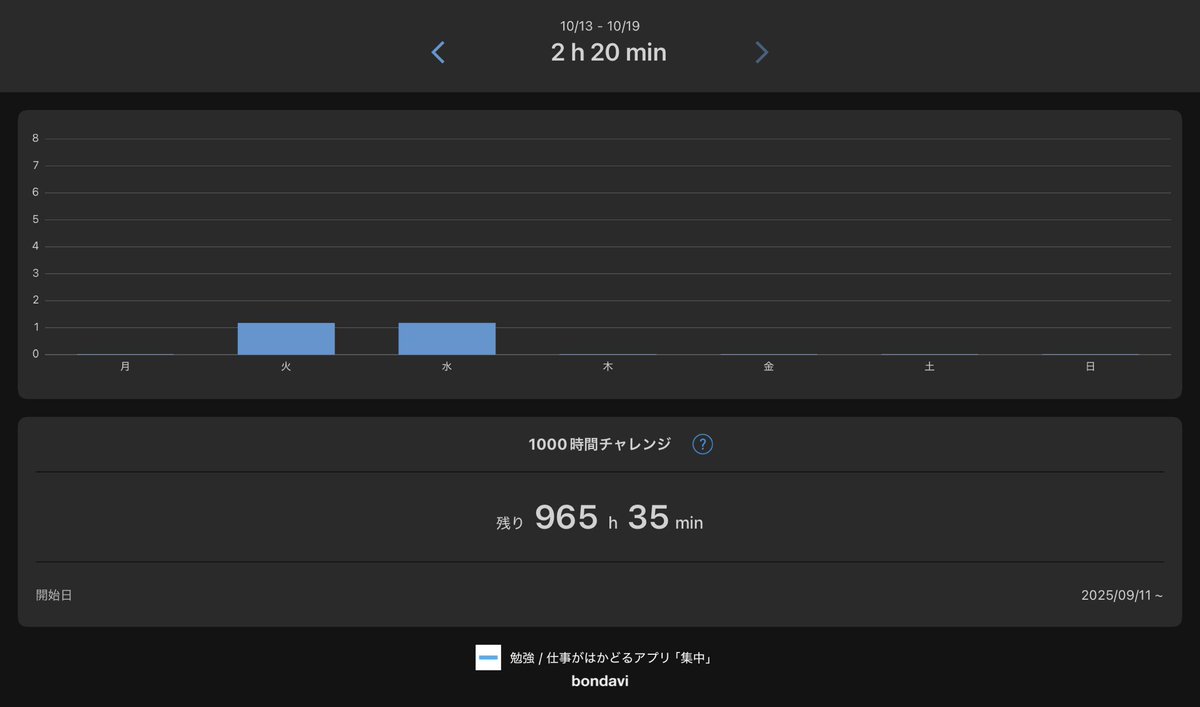Viewport: 1200px width, 707px height.
Task: Click the y-axis value 8
Action: [x=35, y=138]
